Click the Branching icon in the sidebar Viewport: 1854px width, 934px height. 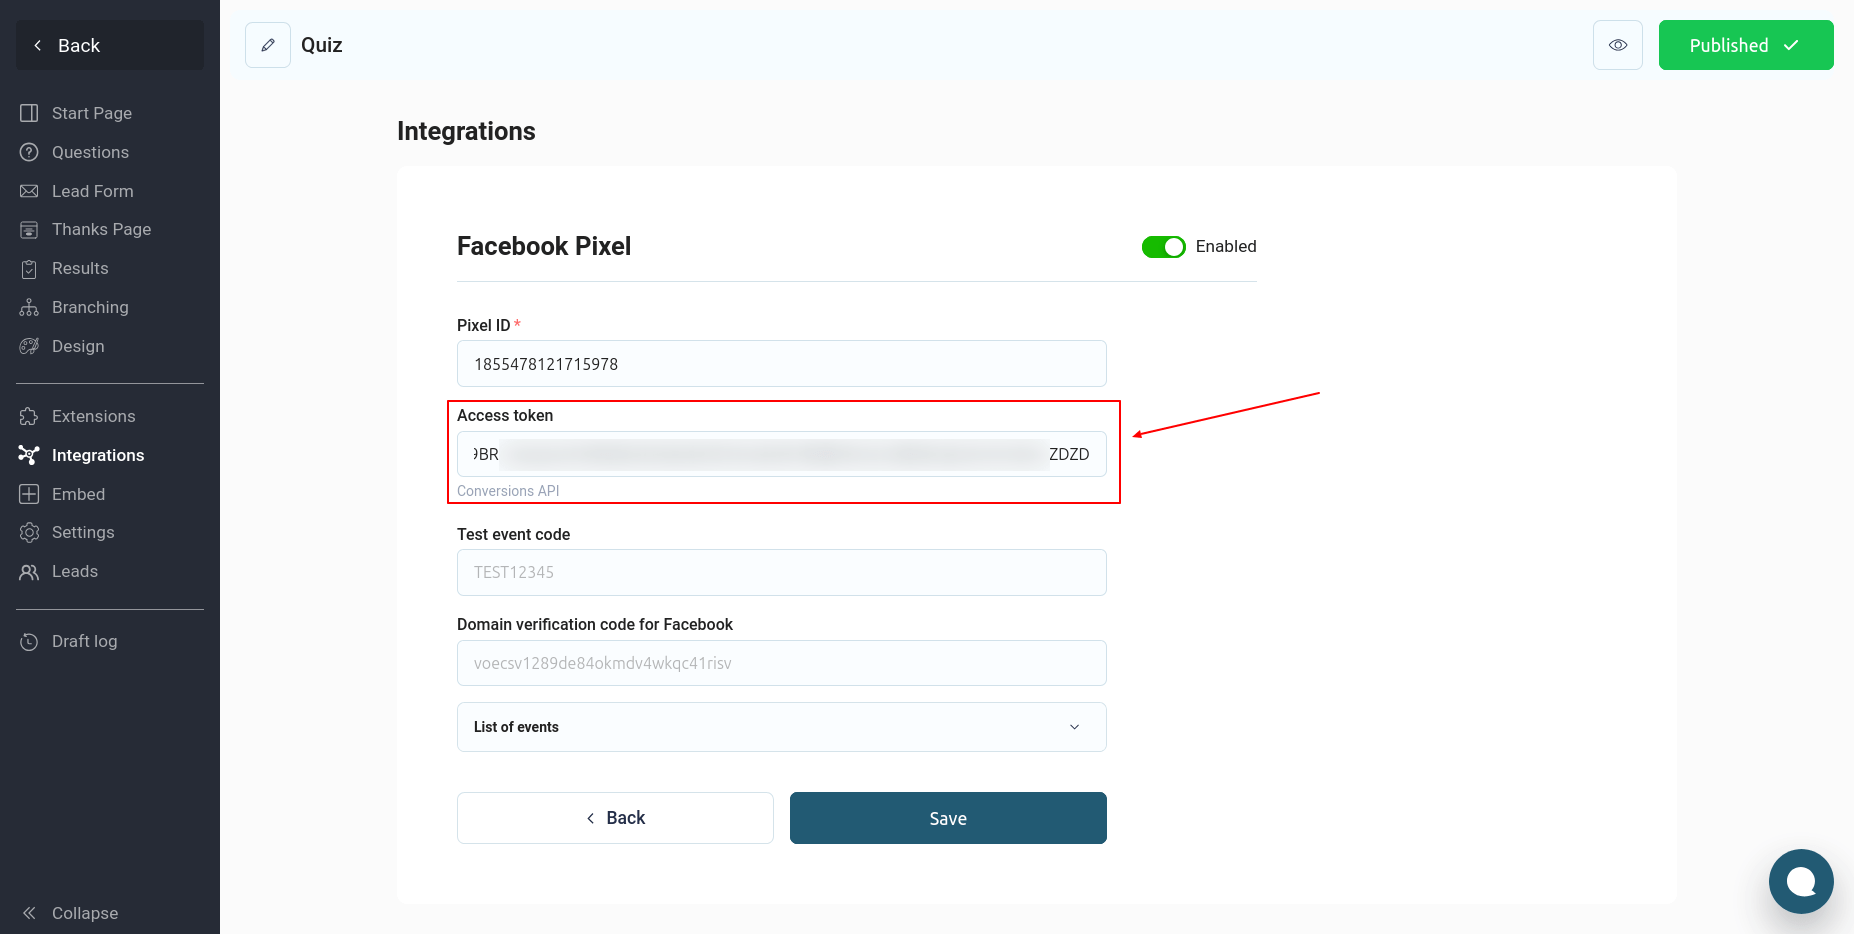29,307
